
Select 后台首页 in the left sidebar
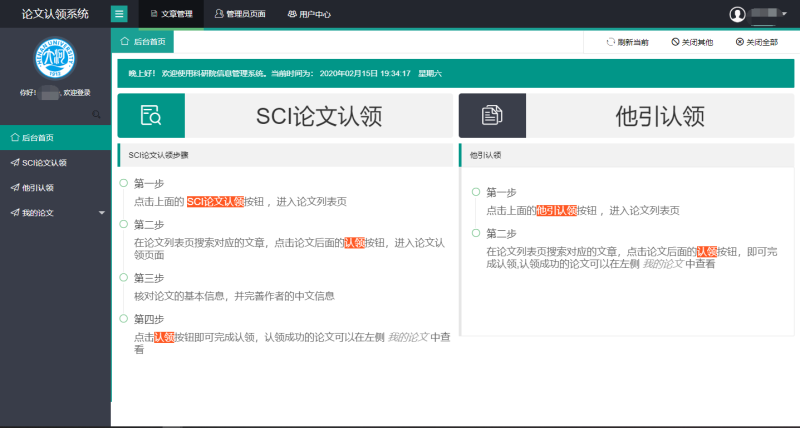pyautogui.click(x=38, y=137)
